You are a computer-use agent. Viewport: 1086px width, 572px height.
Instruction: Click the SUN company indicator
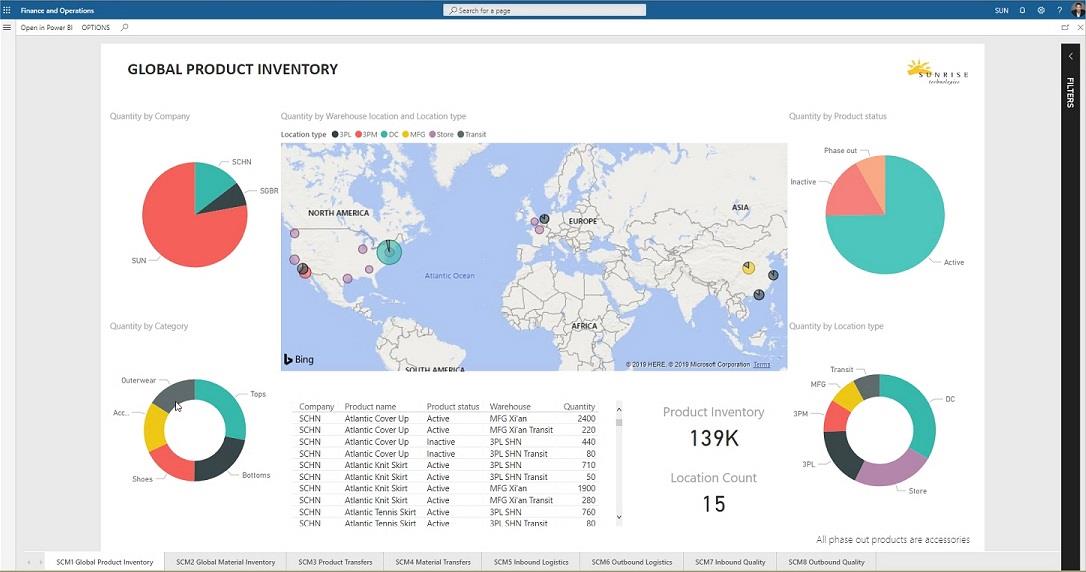click(1002, 10)
